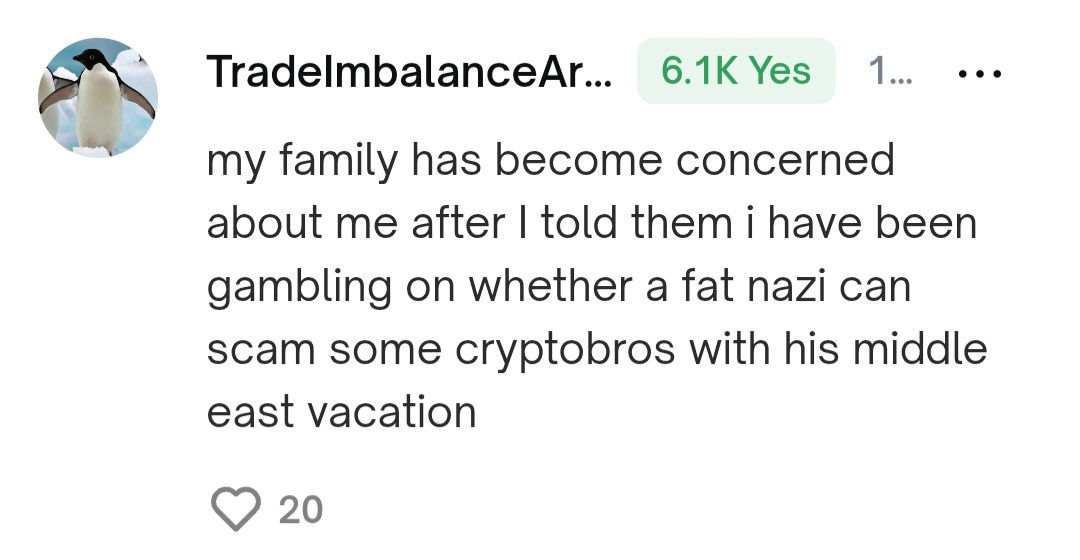
Task: Click the green 6.1K Yes position badge
Action: (736, 71)
